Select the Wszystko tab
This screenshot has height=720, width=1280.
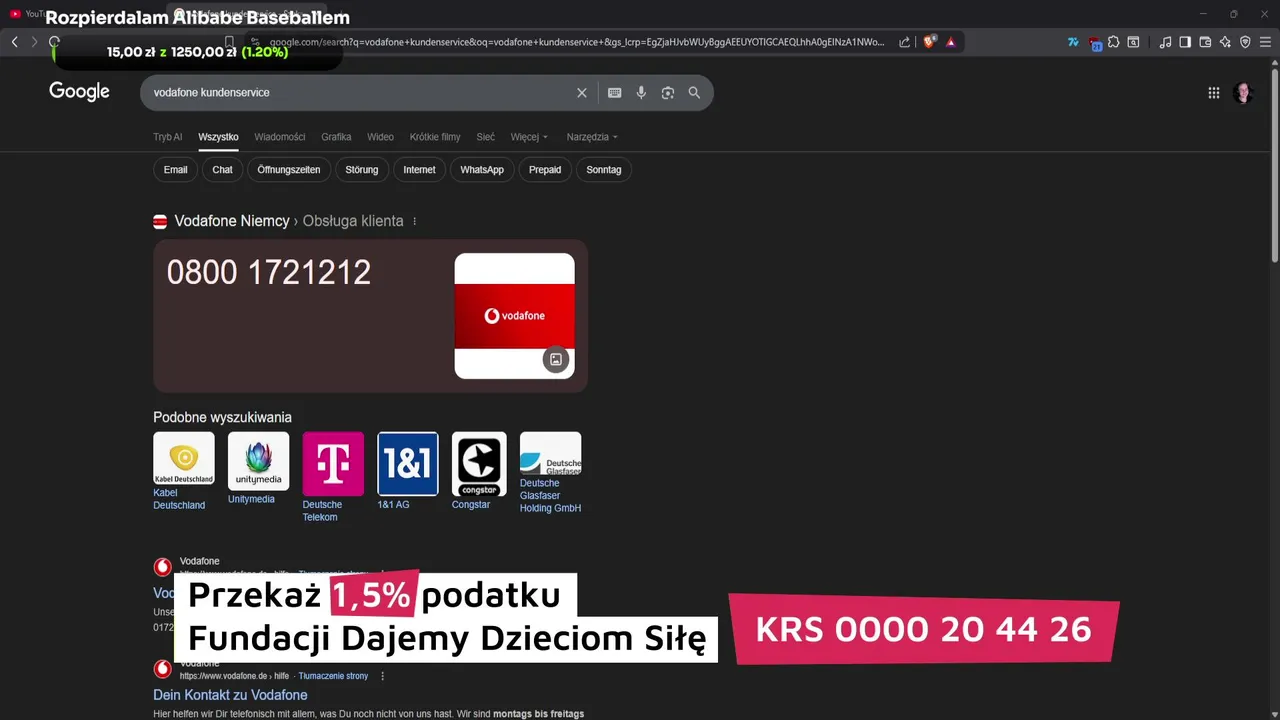pos(218,137)
